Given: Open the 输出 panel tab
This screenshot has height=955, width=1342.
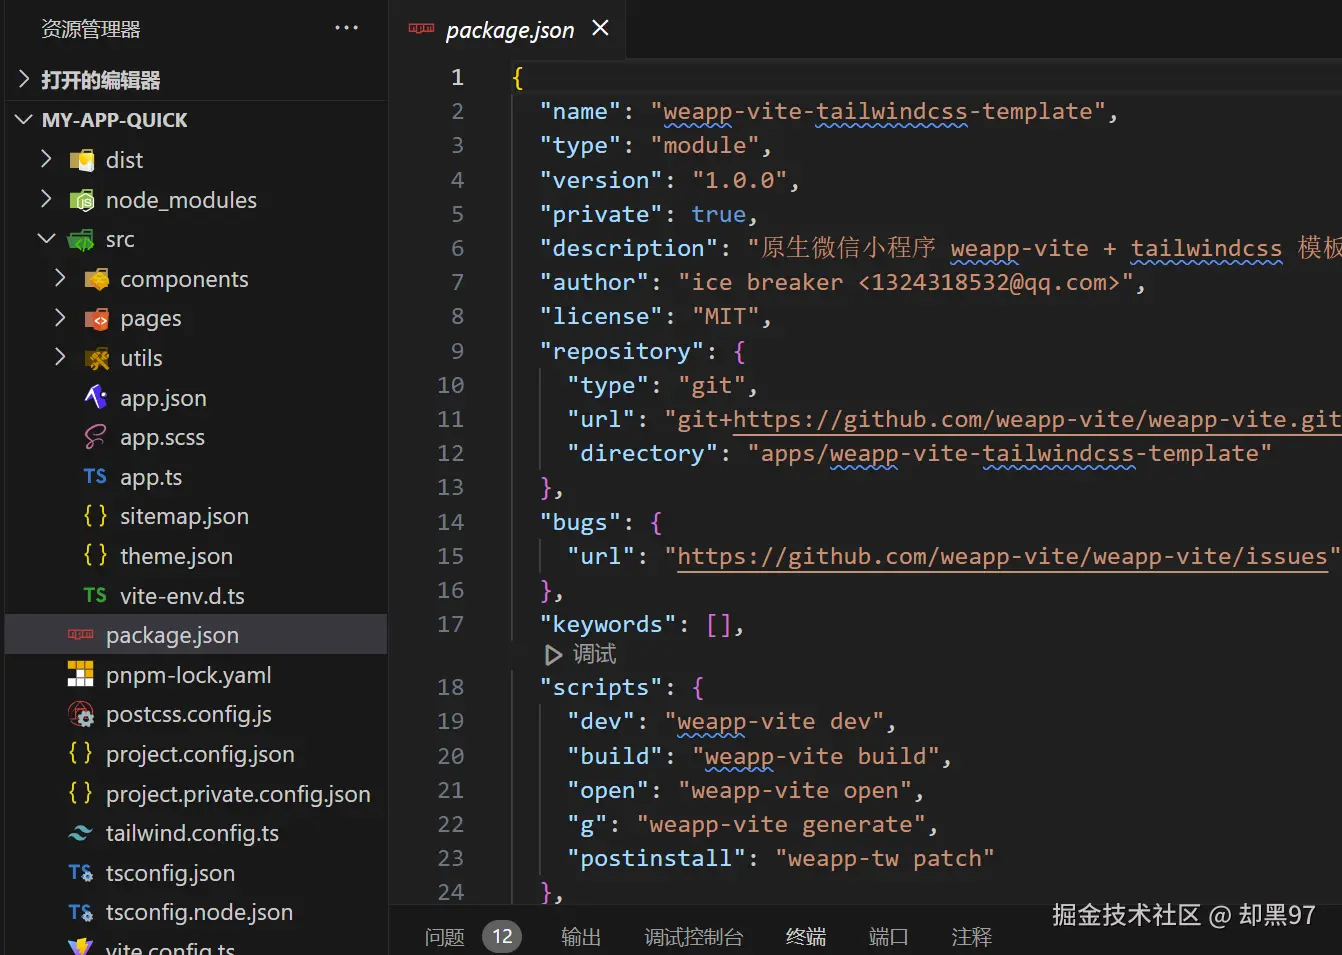Looking at the screenshot, I should coord(581,937).
